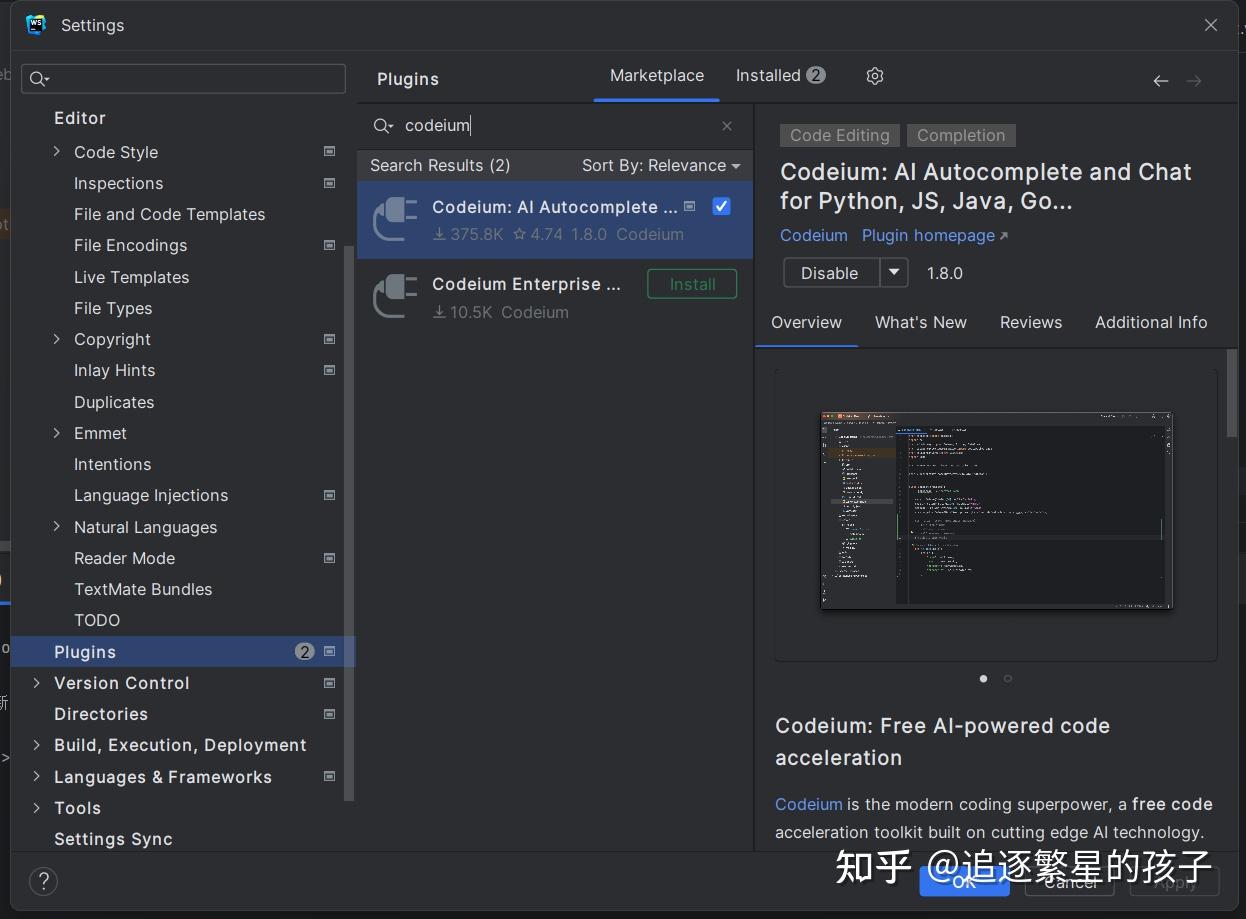The width and height of the screenshot is (1246, 919).
Task: Click project-level icon beside Reader Mode
Action: tap(329, 558)
